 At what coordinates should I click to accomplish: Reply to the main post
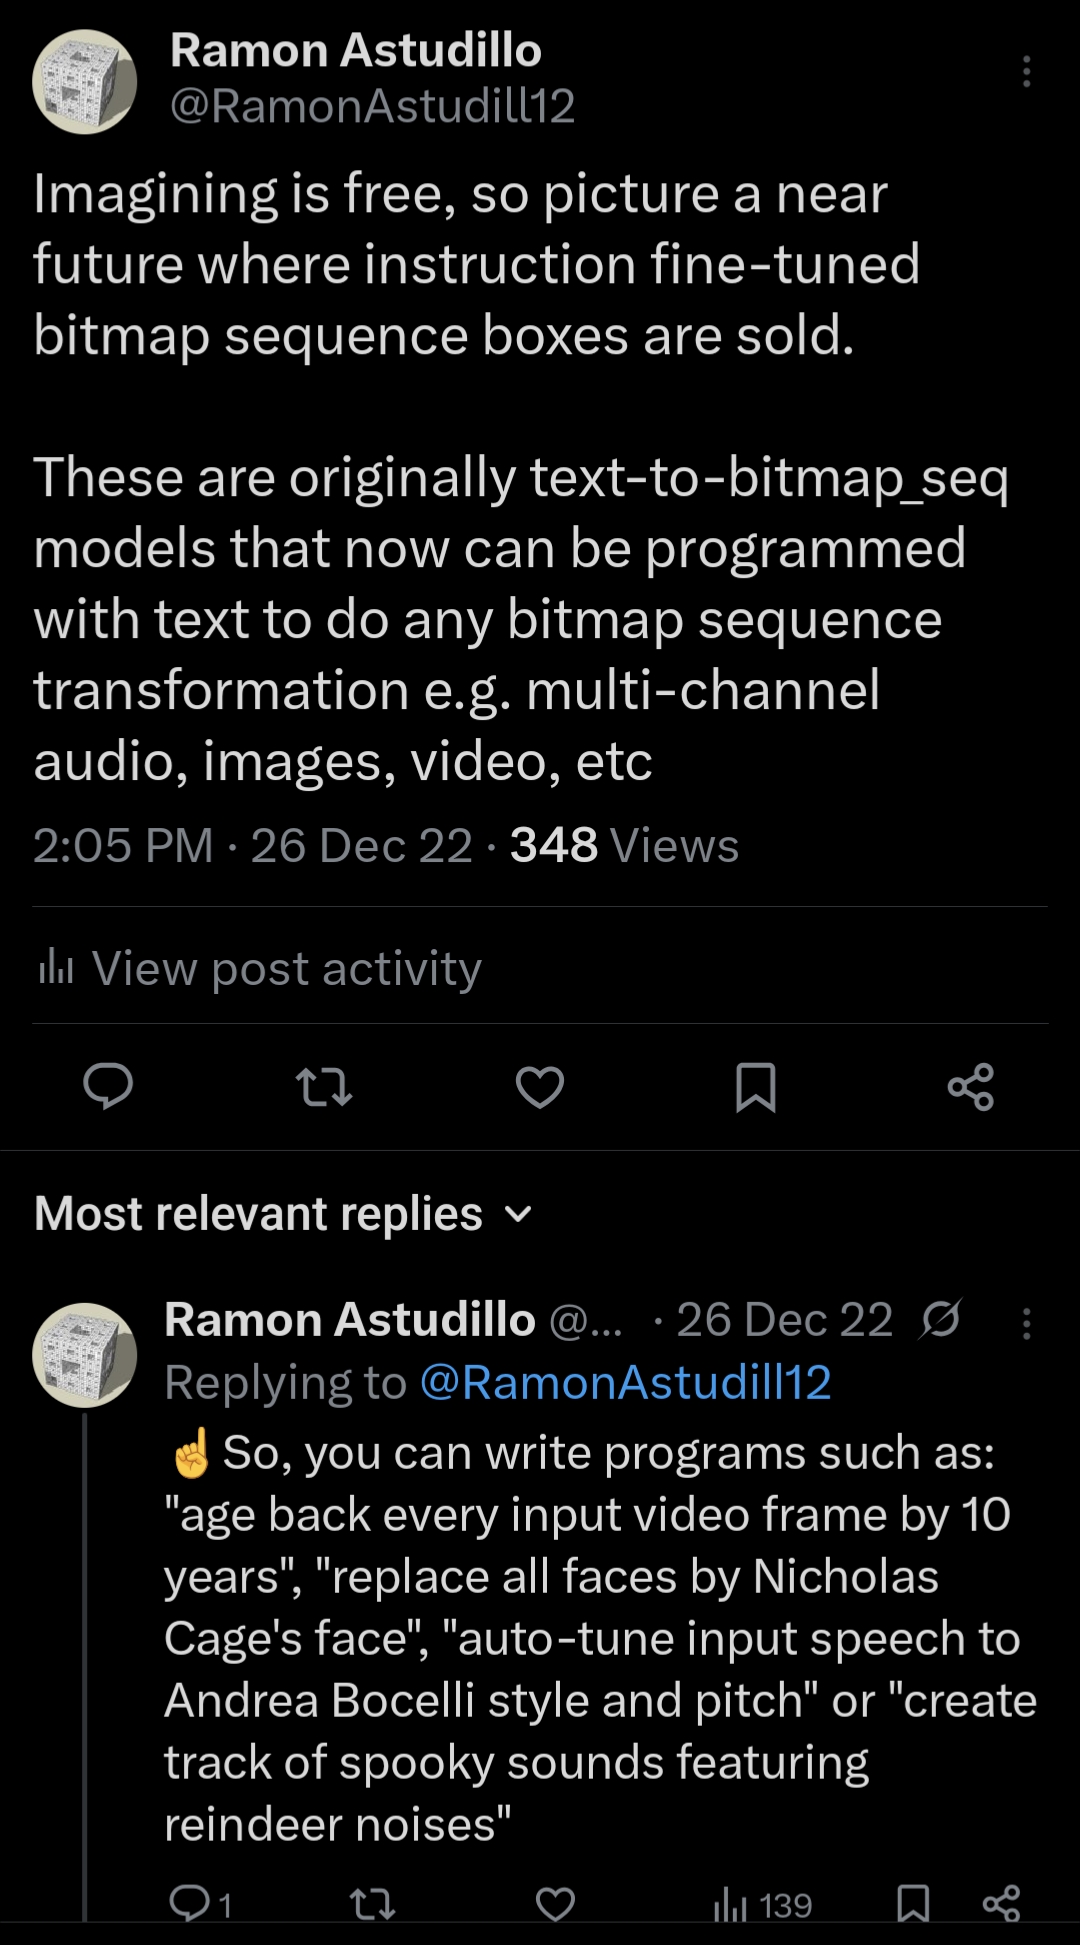click(108, 1087)
